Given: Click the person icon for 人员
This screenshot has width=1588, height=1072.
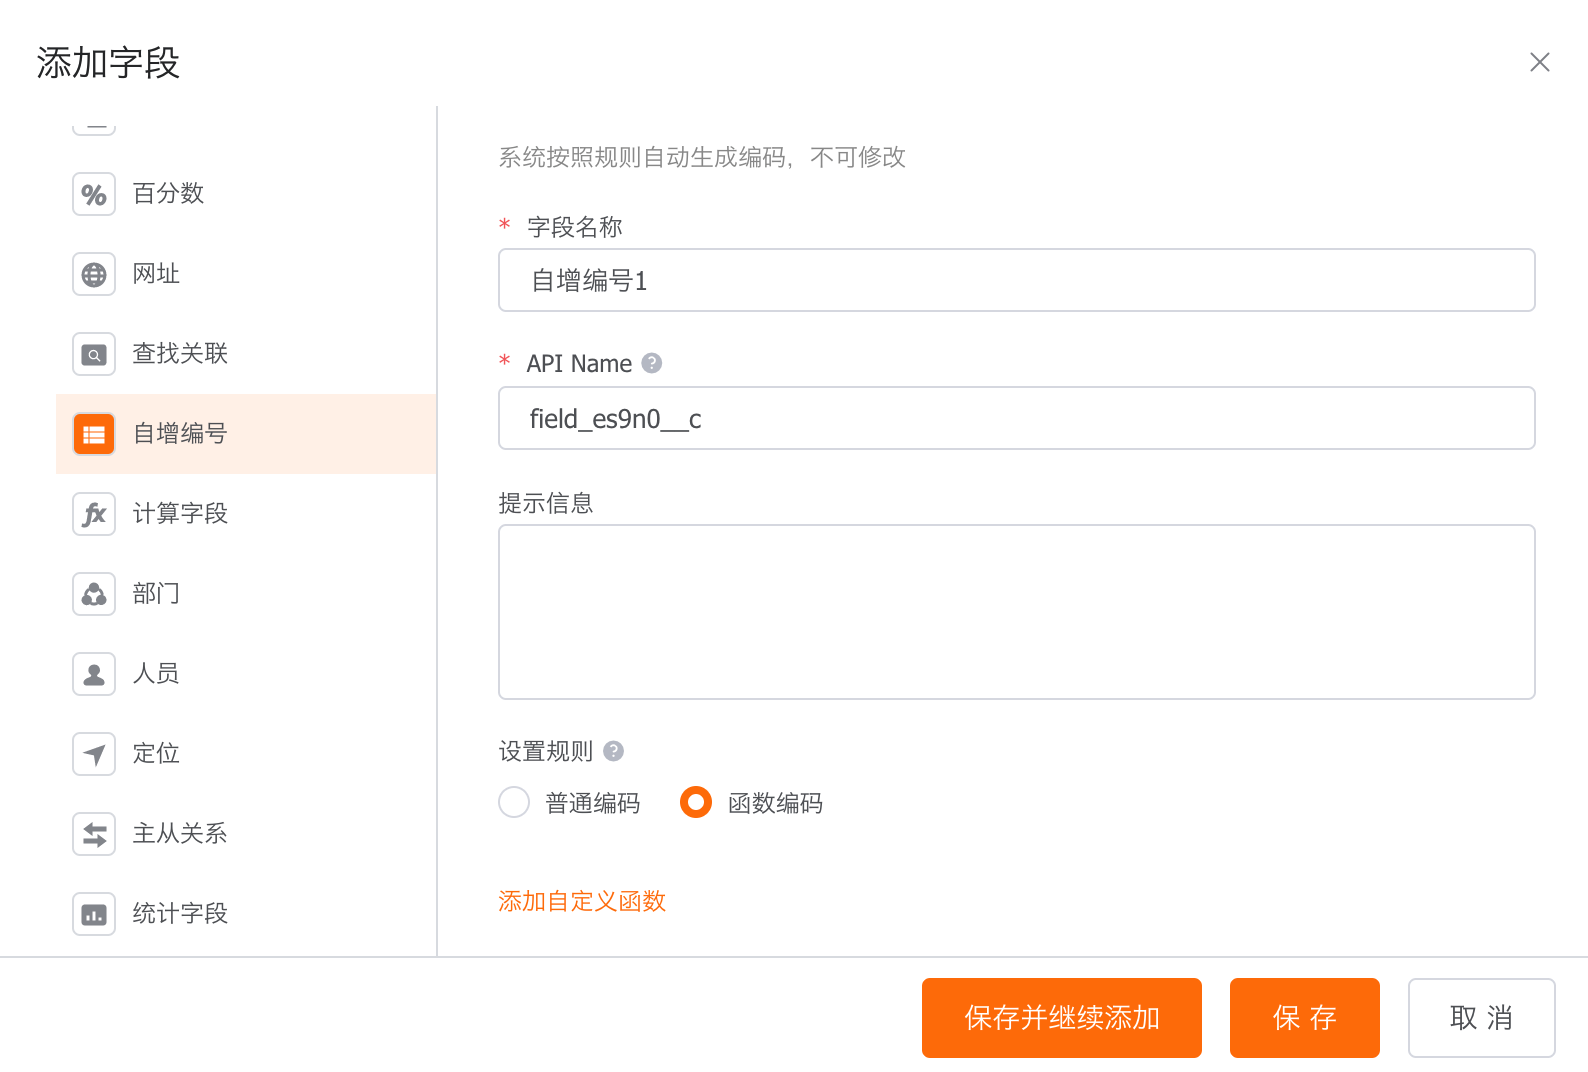Looking at the screenshot, I should (x=94, y=674).
